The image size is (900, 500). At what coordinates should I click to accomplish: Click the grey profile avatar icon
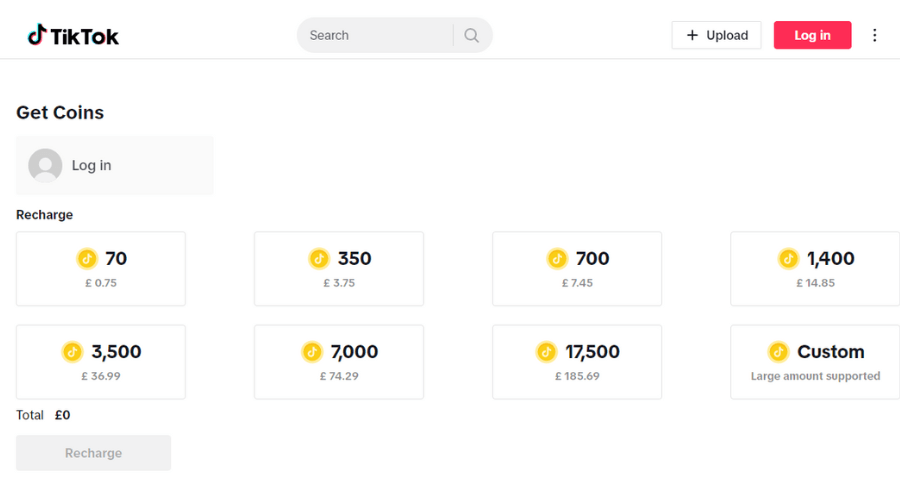click(x=45, y=165)
